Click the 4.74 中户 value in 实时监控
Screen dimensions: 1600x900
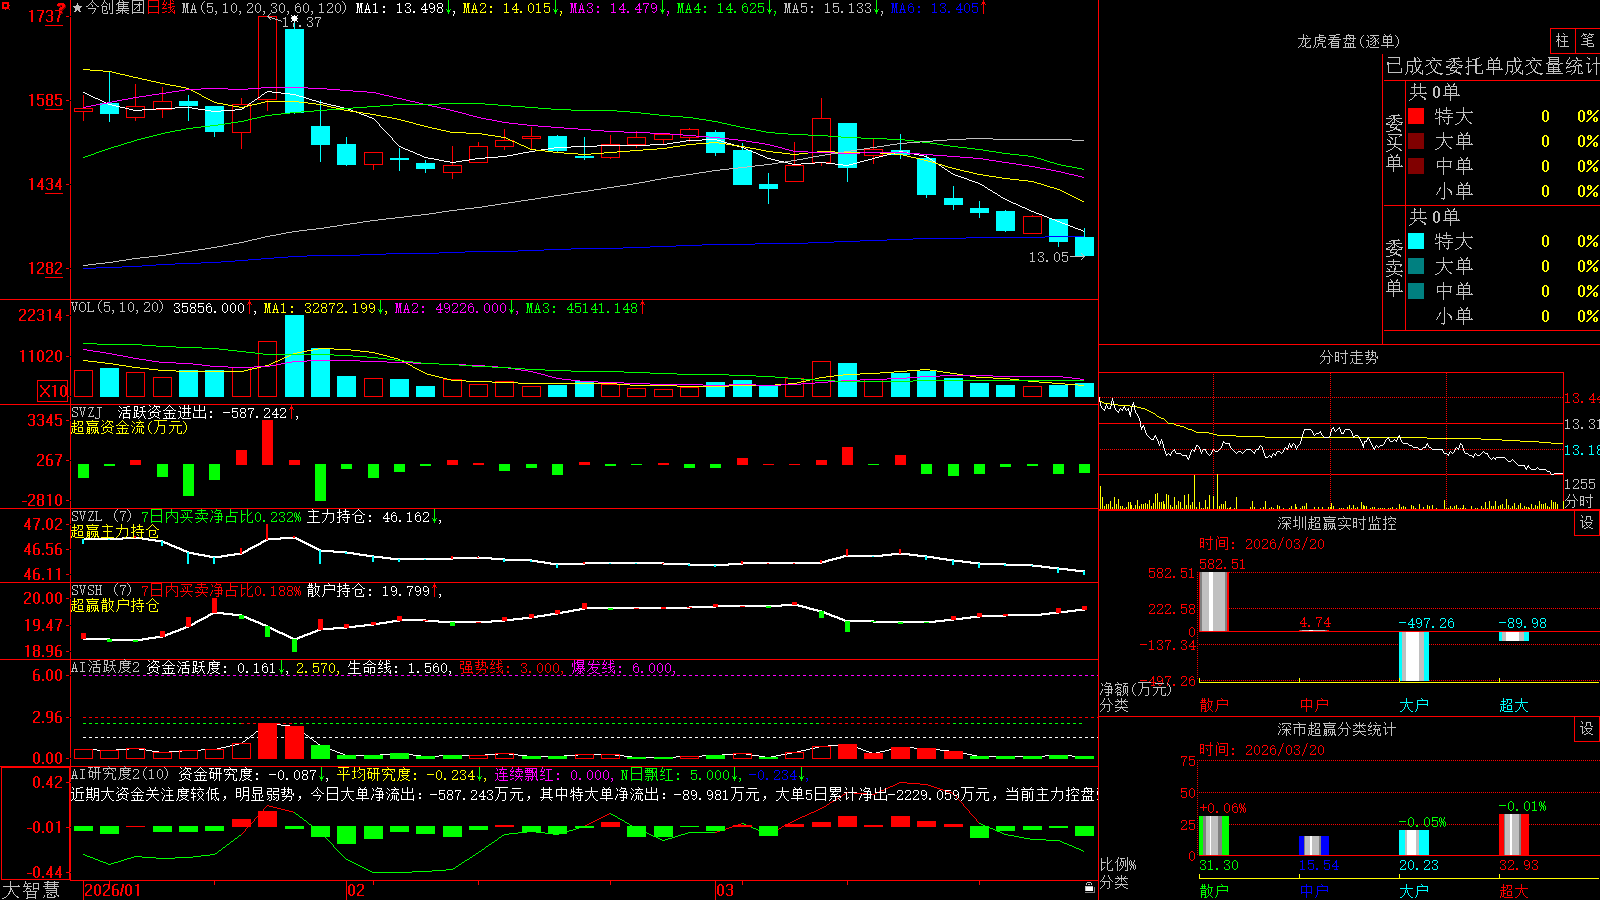(1315, 623)
